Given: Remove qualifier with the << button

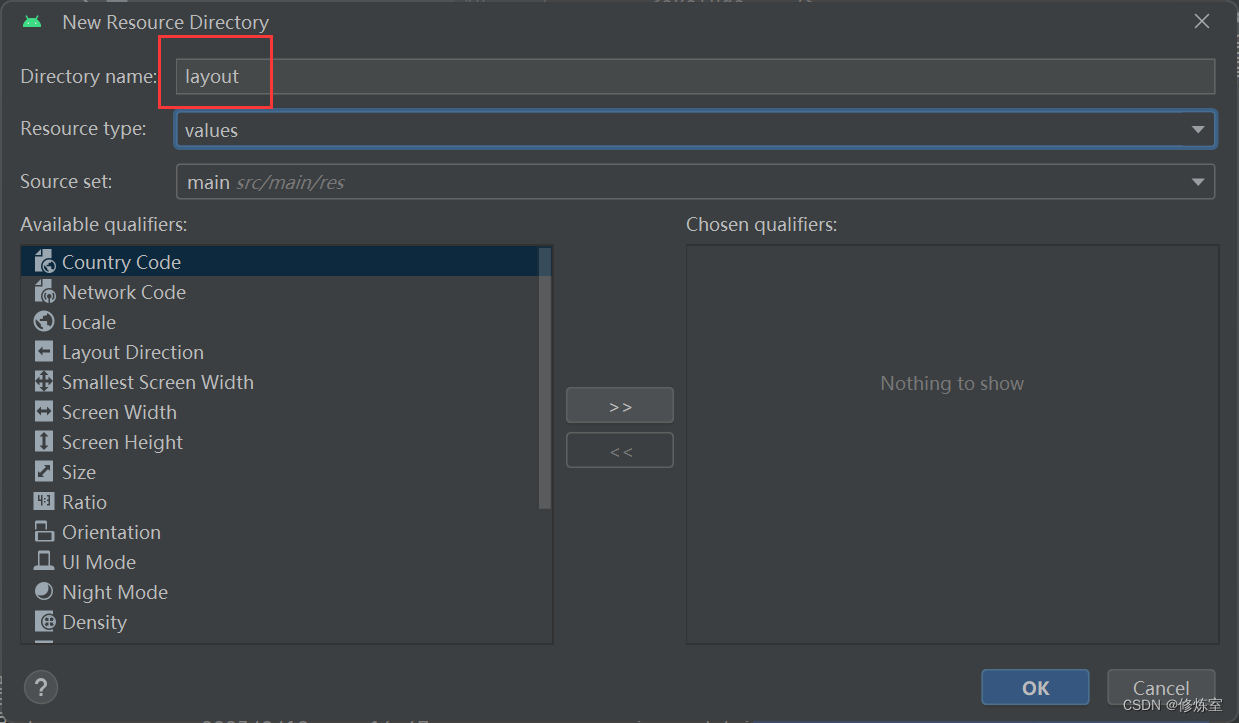Looking at the screenshot, I should [x=620, y=451].
